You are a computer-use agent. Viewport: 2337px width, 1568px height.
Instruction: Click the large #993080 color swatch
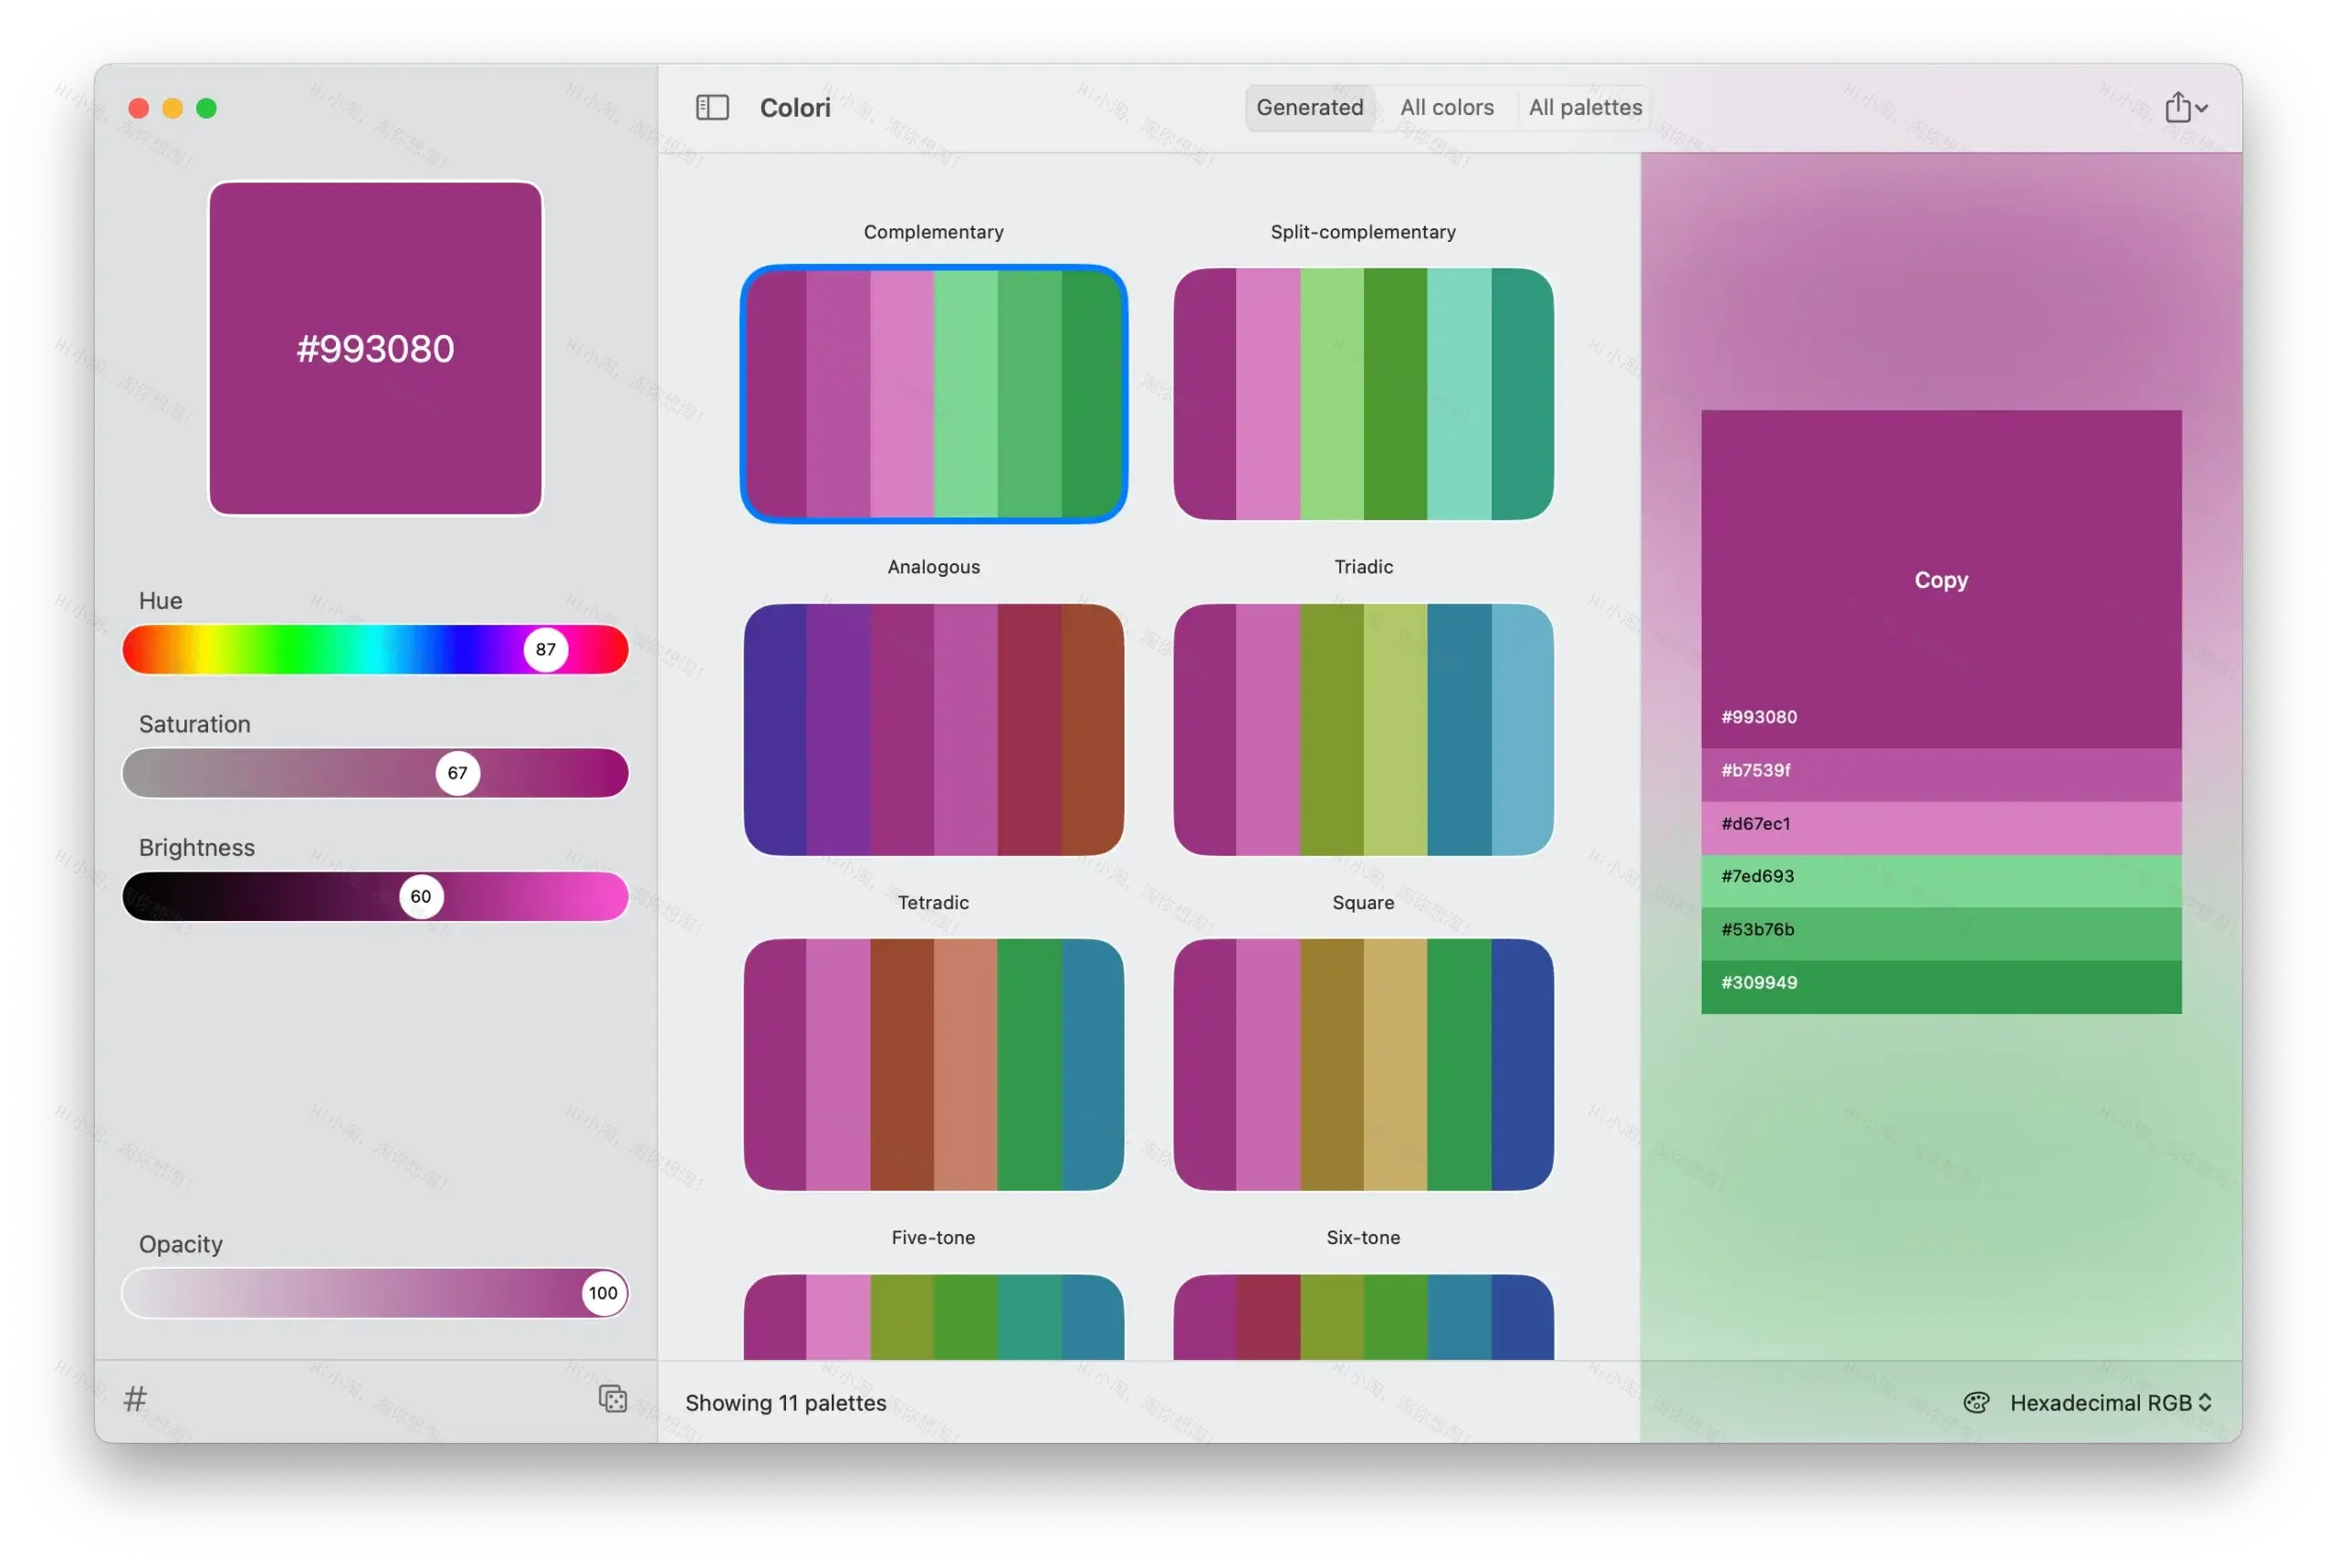[x=375, y=347]
